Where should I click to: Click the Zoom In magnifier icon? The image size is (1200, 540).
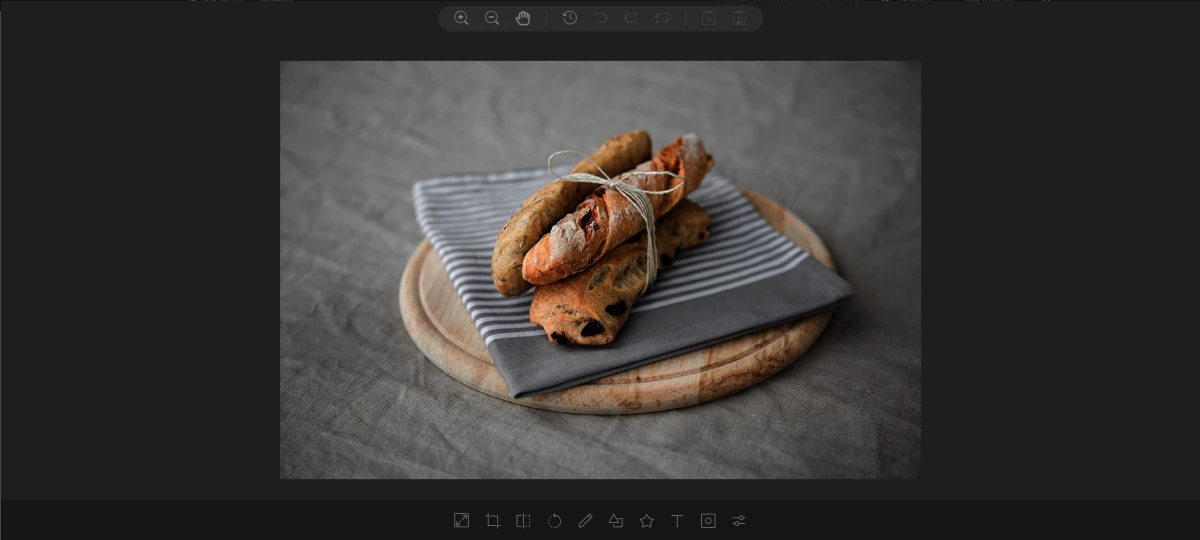coord(461,18)
